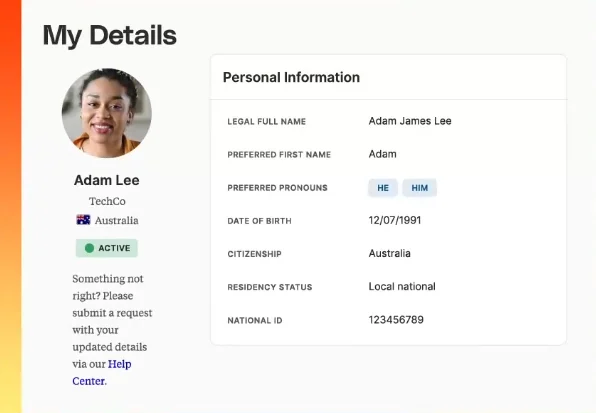596x413 pixels.
Task: Select the value Adam James Lee
Action: click(410, 121)
